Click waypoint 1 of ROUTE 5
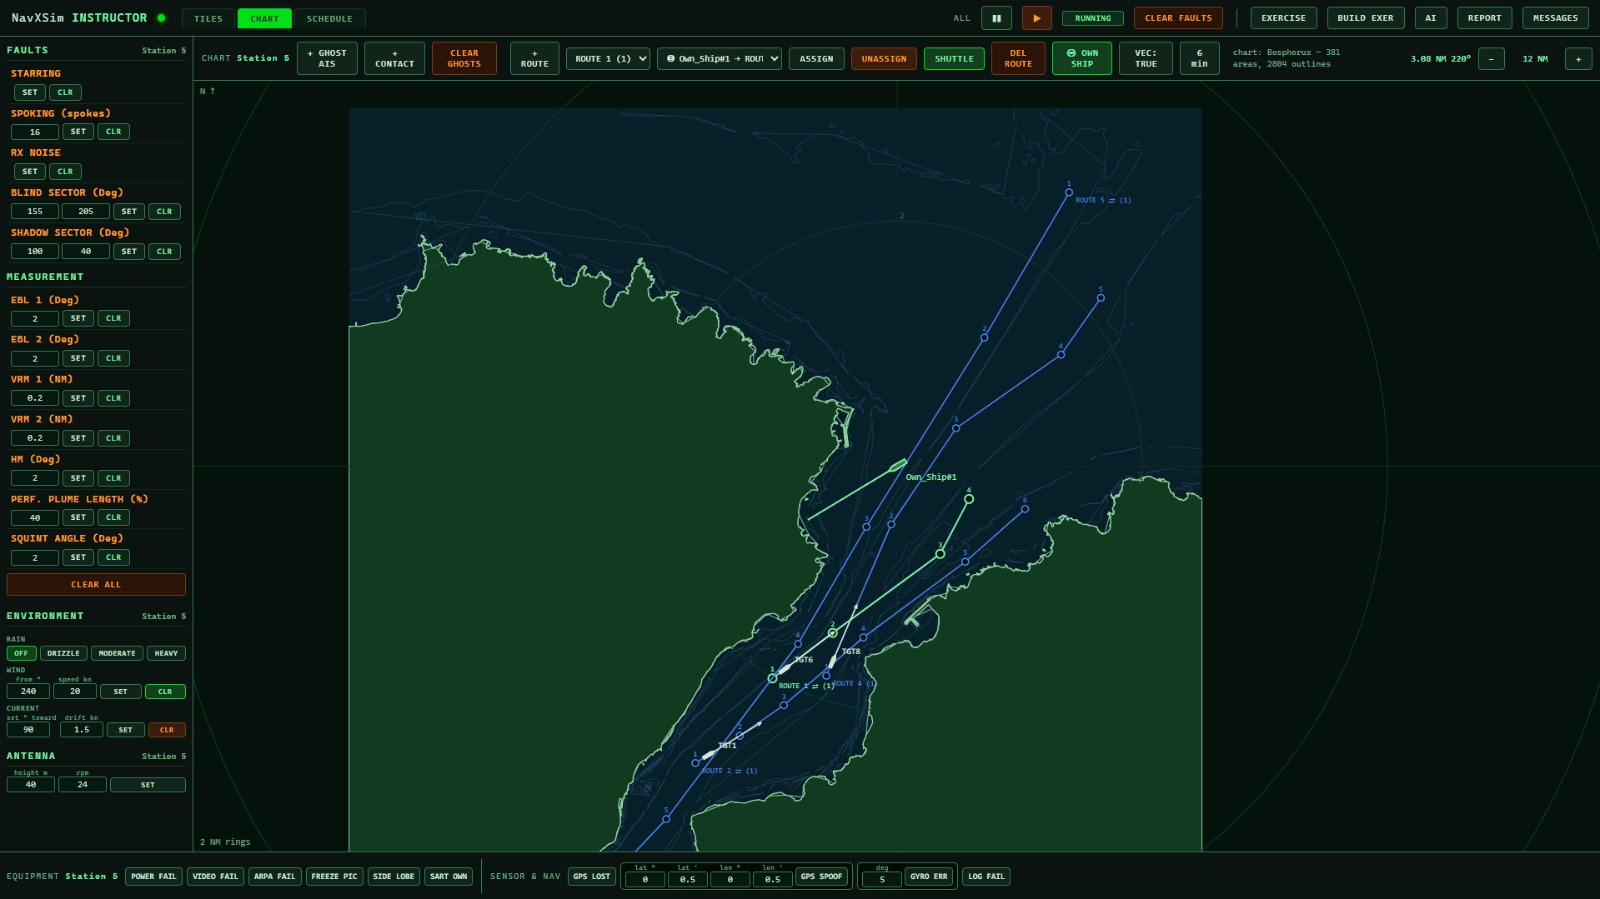The image size is (1600, 899). coord(1069,192)
